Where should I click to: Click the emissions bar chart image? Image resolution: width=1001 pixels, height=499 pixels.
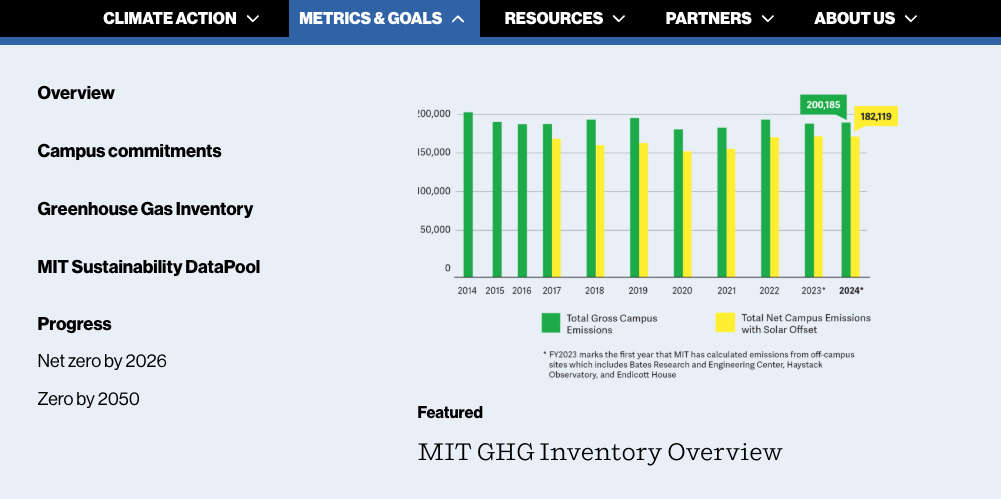658,236
